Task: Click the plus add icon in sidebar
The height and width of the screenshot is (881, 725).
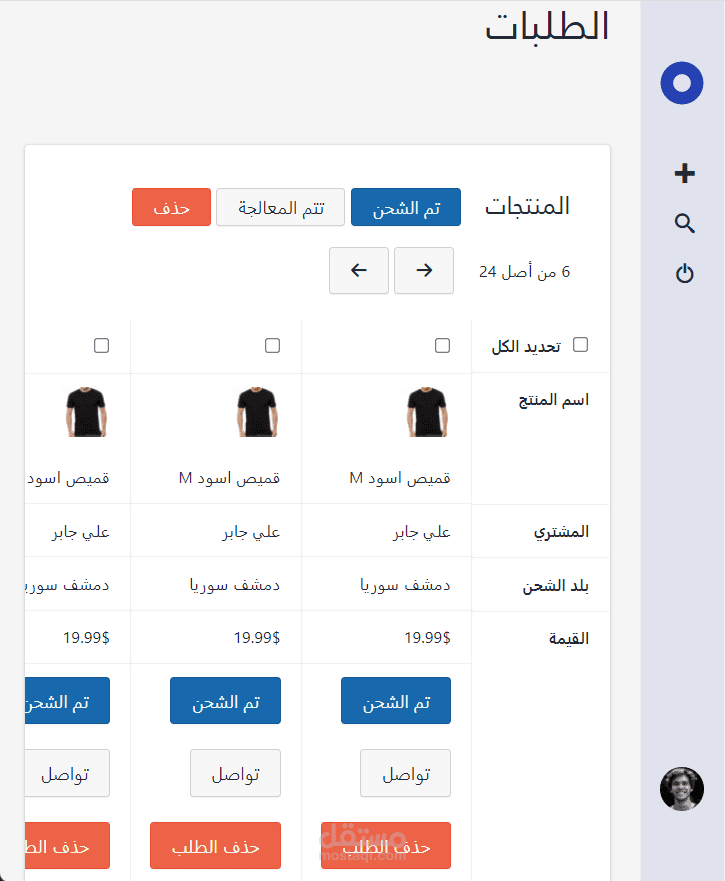Action: pyautogui.click(x=684, y=174)
